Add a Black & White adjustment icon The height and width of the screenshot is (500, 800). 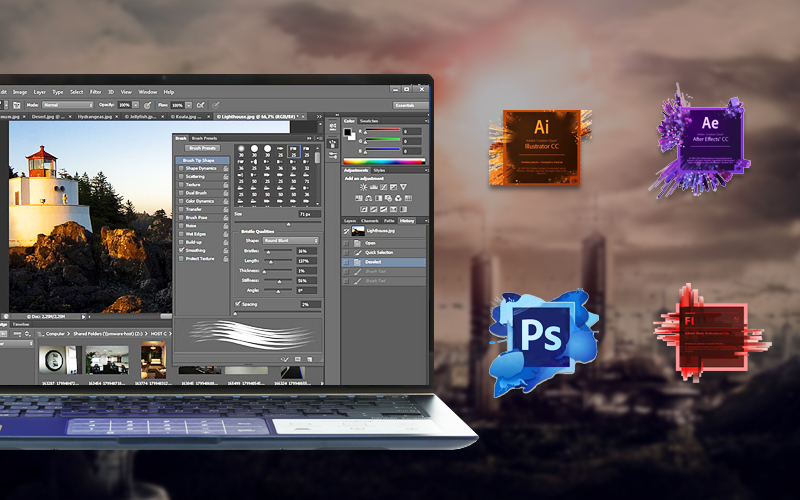(379, 198)
